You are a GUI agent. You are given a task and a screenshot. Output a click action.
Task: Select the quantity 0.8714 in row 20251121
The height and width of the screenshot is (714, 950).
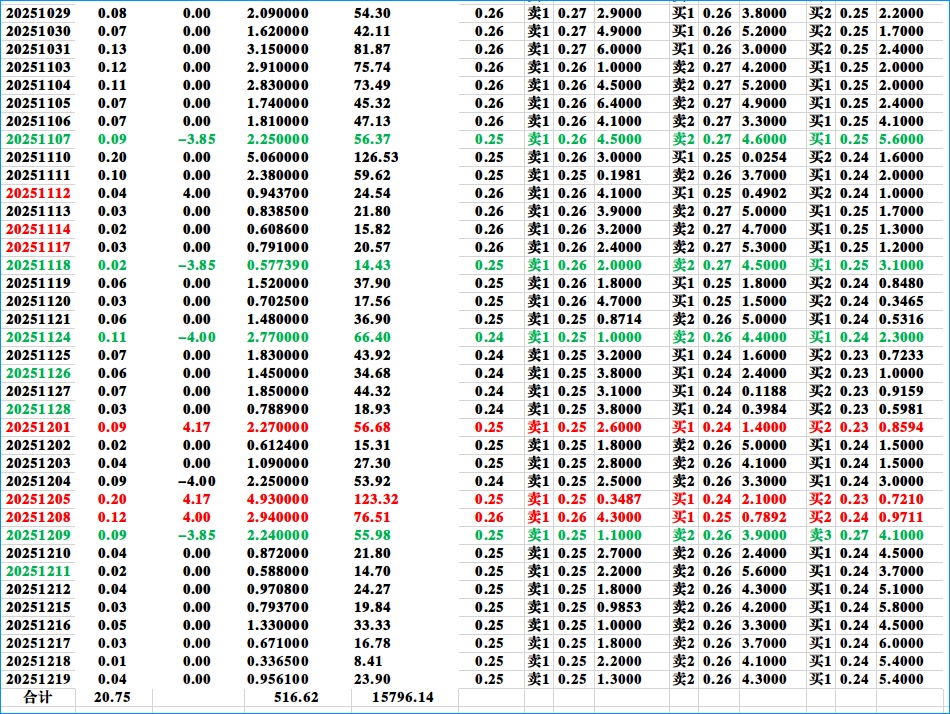[619, 319]
